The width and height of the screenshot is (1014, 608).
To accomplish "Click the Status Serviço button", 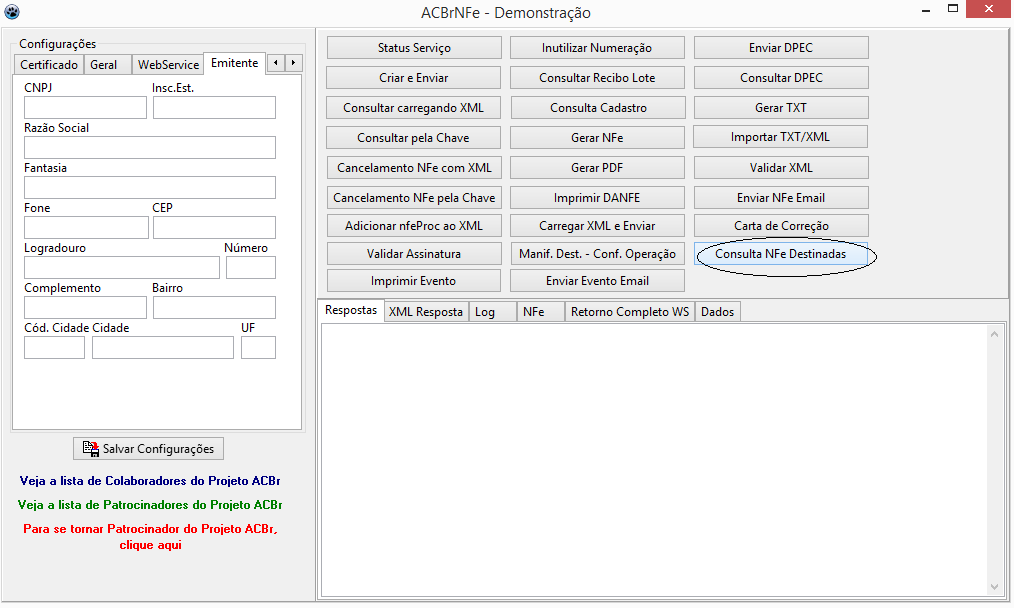I will pyautogui.click(x=414, y=48).
